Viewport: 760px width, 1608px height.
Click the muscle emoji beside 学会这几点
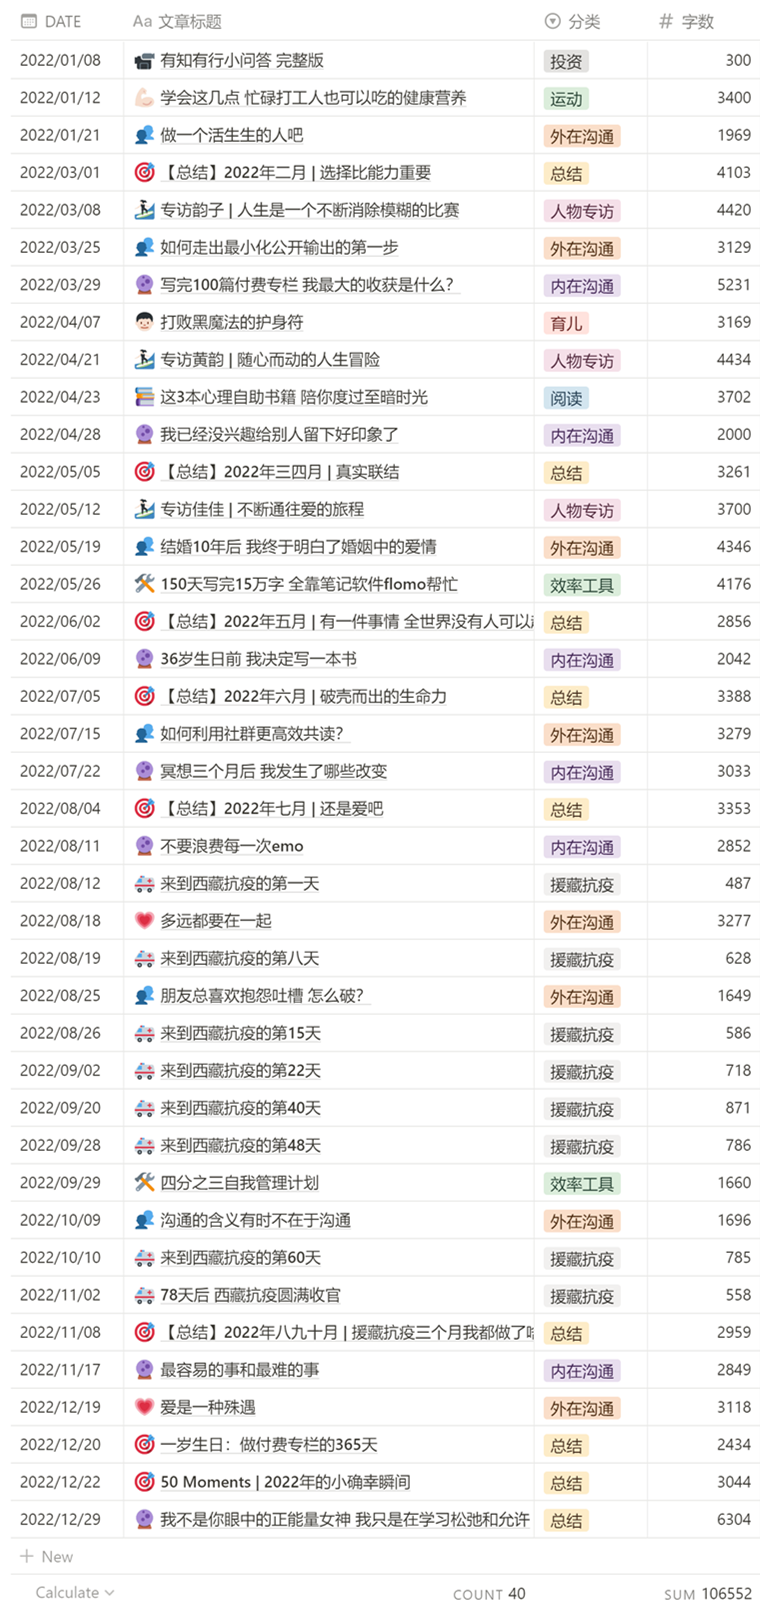(x=144, y=98)
